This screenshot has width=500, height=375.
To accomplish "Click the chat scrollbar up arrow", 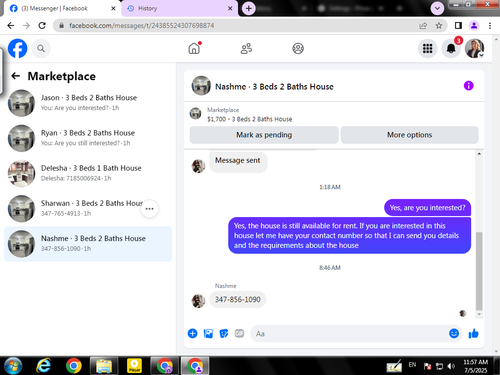I will click(x=479, y=154).
